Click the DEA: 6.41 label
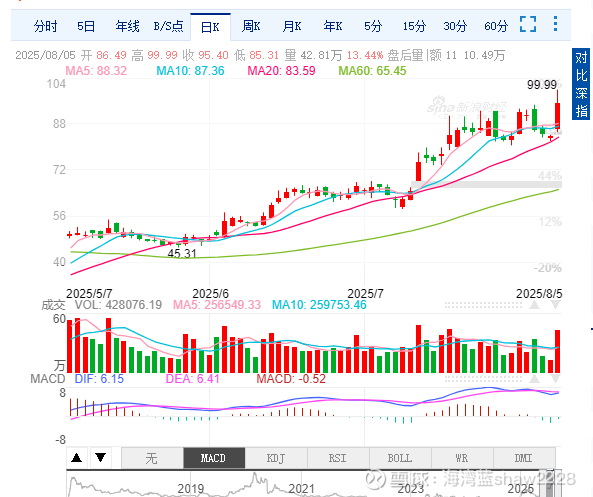The width and height of the screenshot is (593, 497). click(192, 379)
